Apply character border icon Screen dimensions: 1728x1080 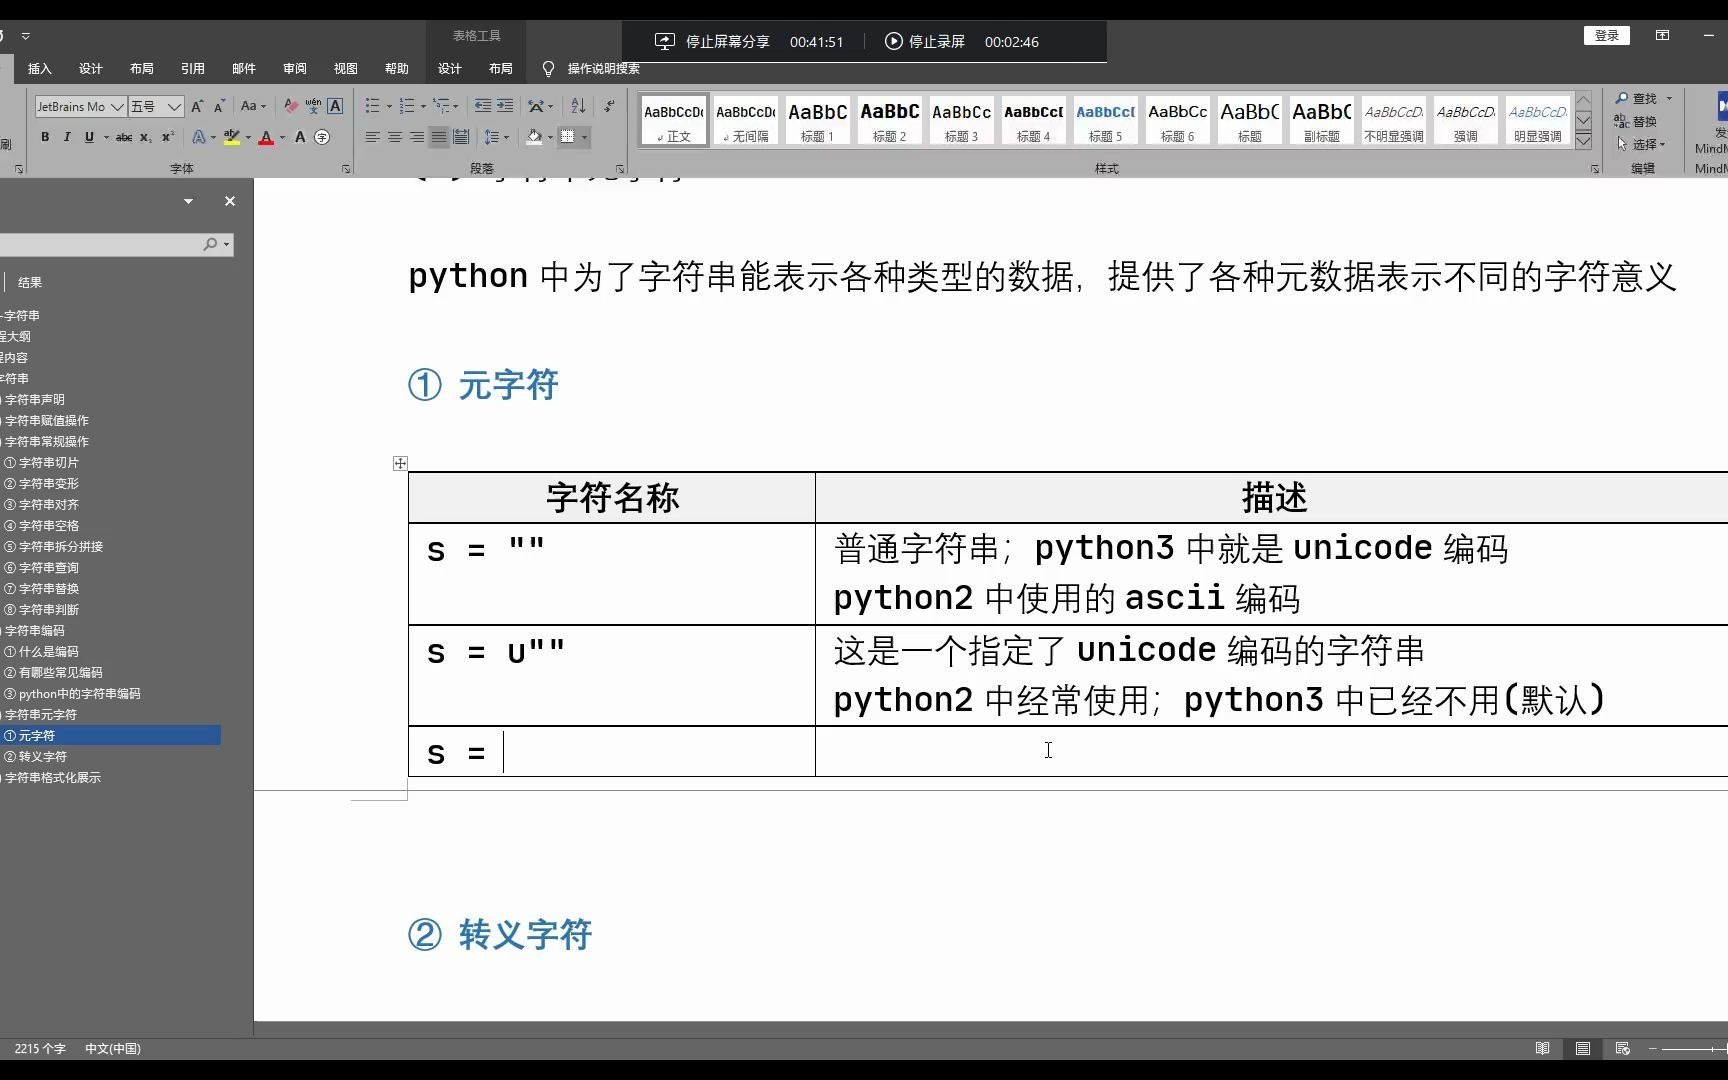(335, 106)
